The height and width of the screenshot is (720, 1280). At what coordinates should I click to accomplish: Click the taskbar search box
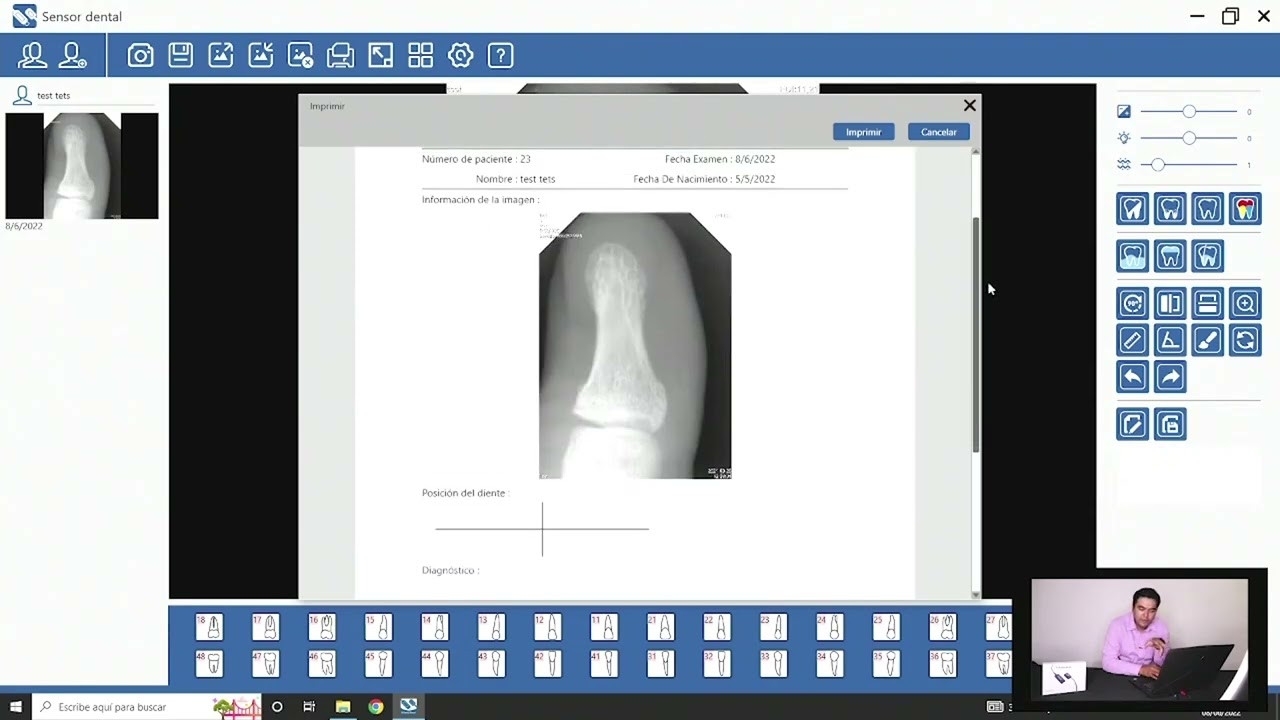pyautogui.click(x=146, y=707)
